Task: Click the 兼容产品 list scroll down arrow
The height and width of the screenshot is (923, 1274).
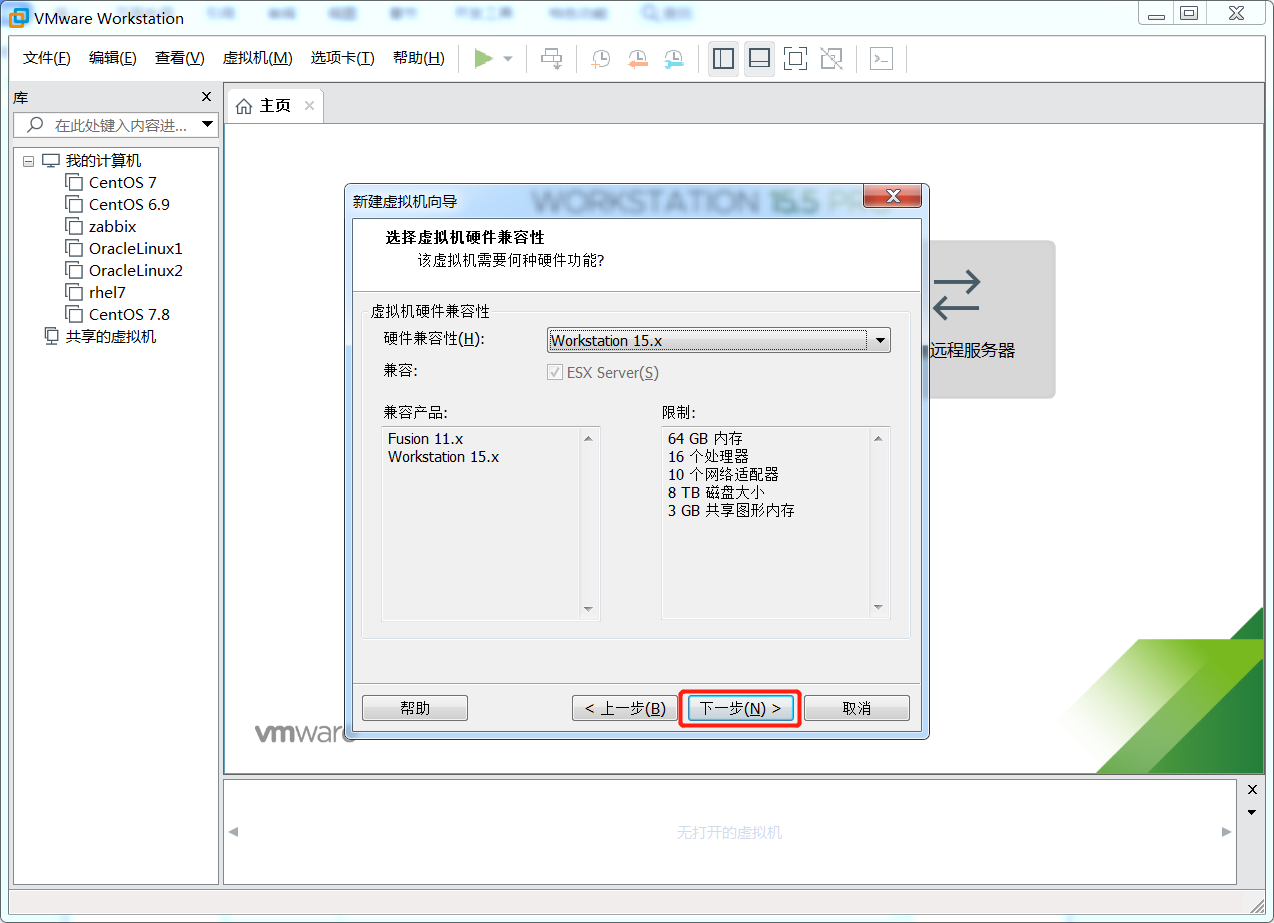Action: 588,609
